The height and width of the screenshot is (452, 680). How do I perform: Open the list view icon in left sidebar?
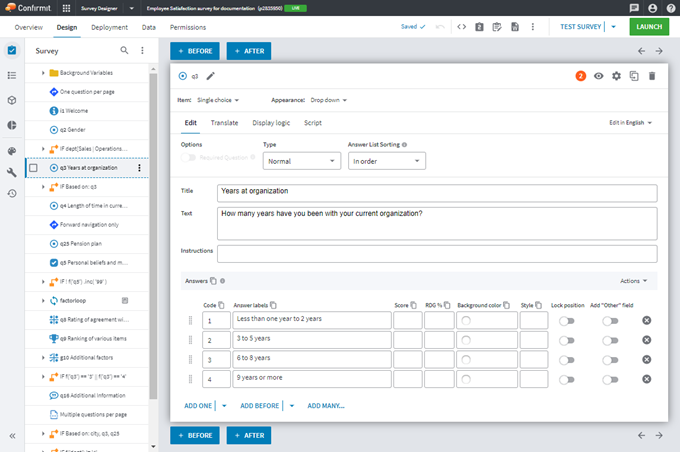[12, 75]
